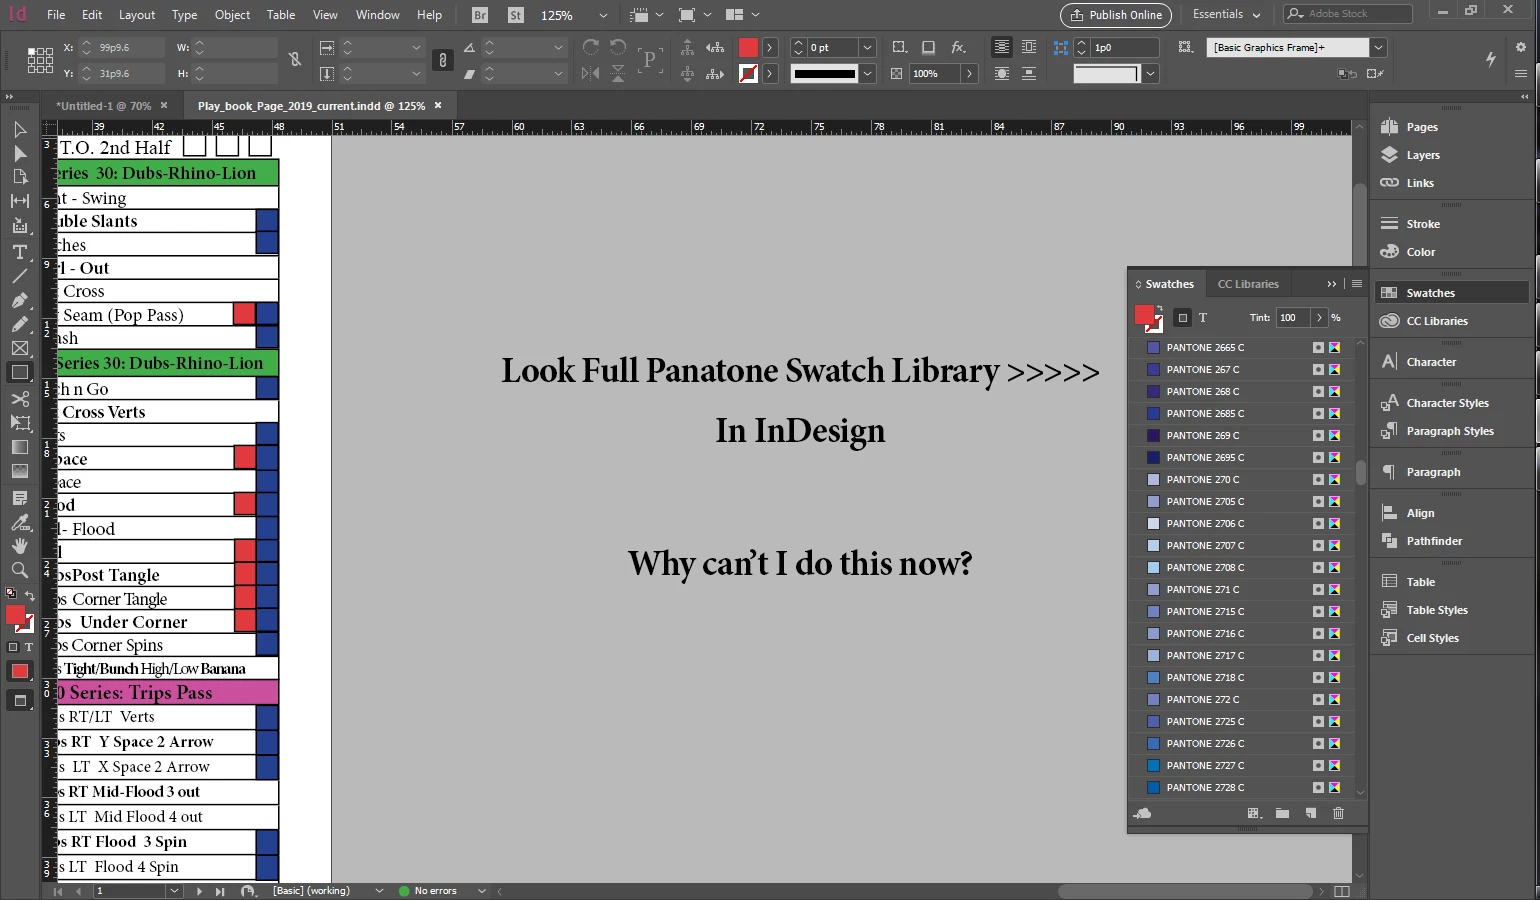Select PANTONE 2665 C swatch
Image resolution: width=1540 pixels, height=900 pixels.
(x=1243, y=347)
